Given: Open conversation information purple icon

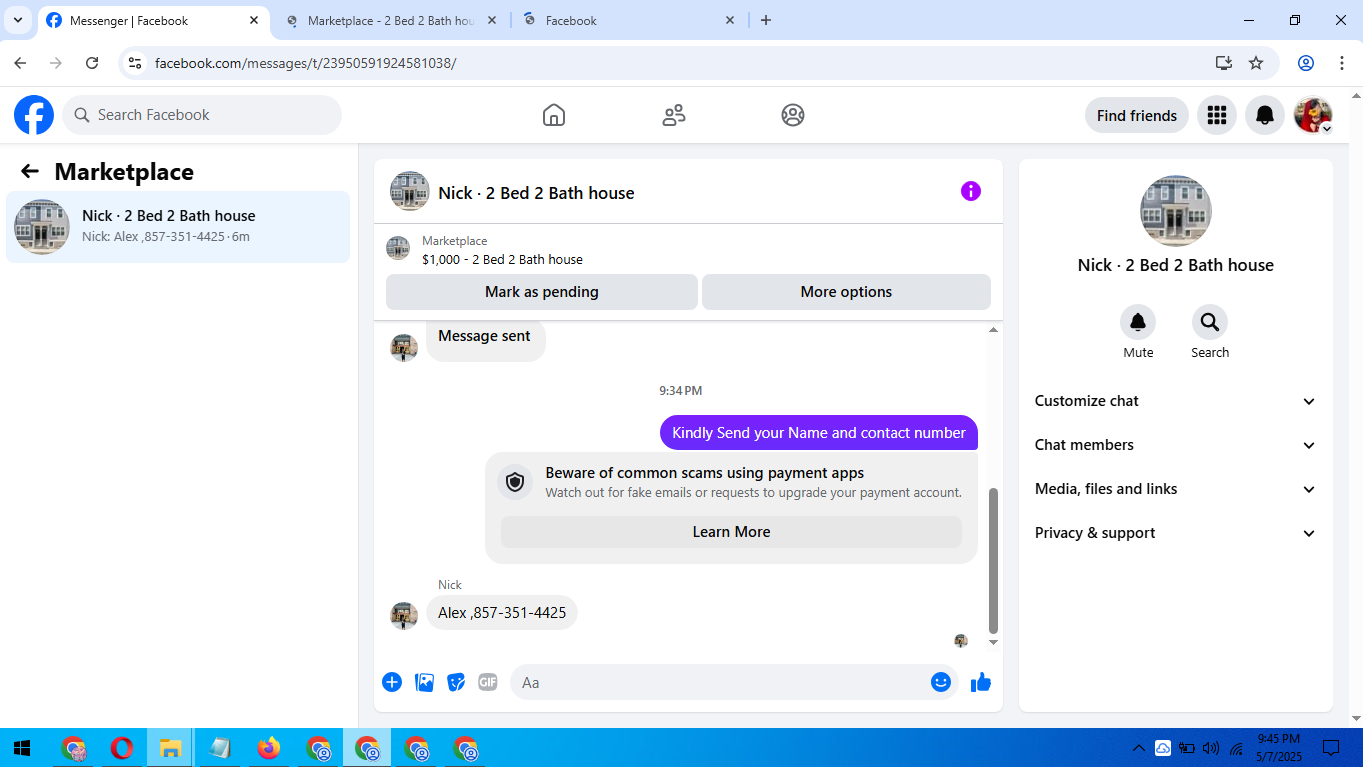Looking at the screenshot, I should [x=971, y=191].
